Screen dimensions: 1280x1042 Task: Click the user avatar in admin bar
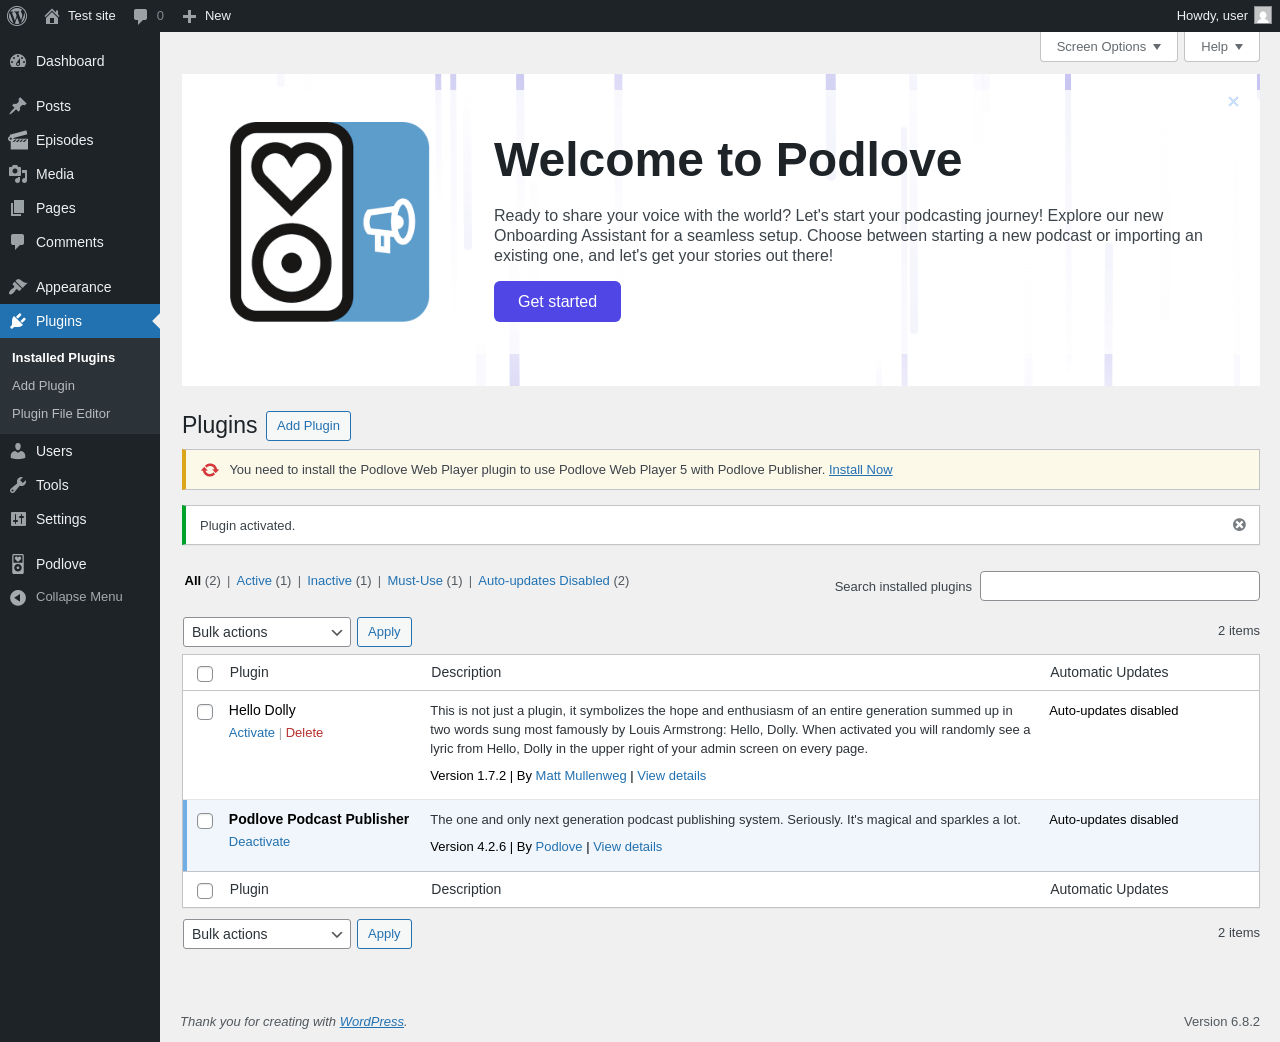(x=1263, y=16)
